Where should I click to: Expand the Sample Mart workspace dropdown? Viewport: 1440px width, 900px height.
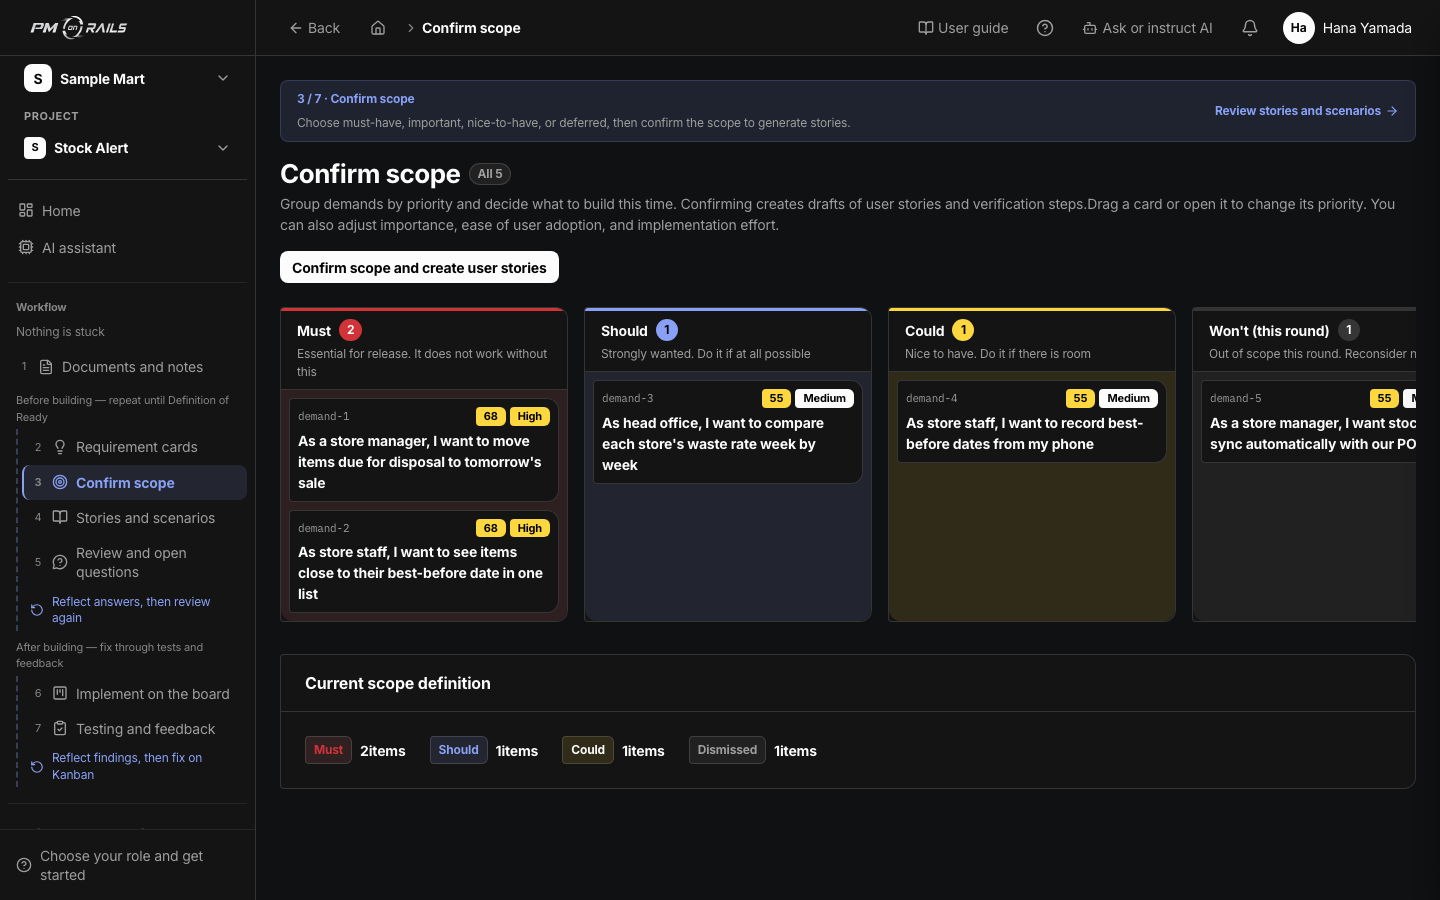[x=223, y=78]
